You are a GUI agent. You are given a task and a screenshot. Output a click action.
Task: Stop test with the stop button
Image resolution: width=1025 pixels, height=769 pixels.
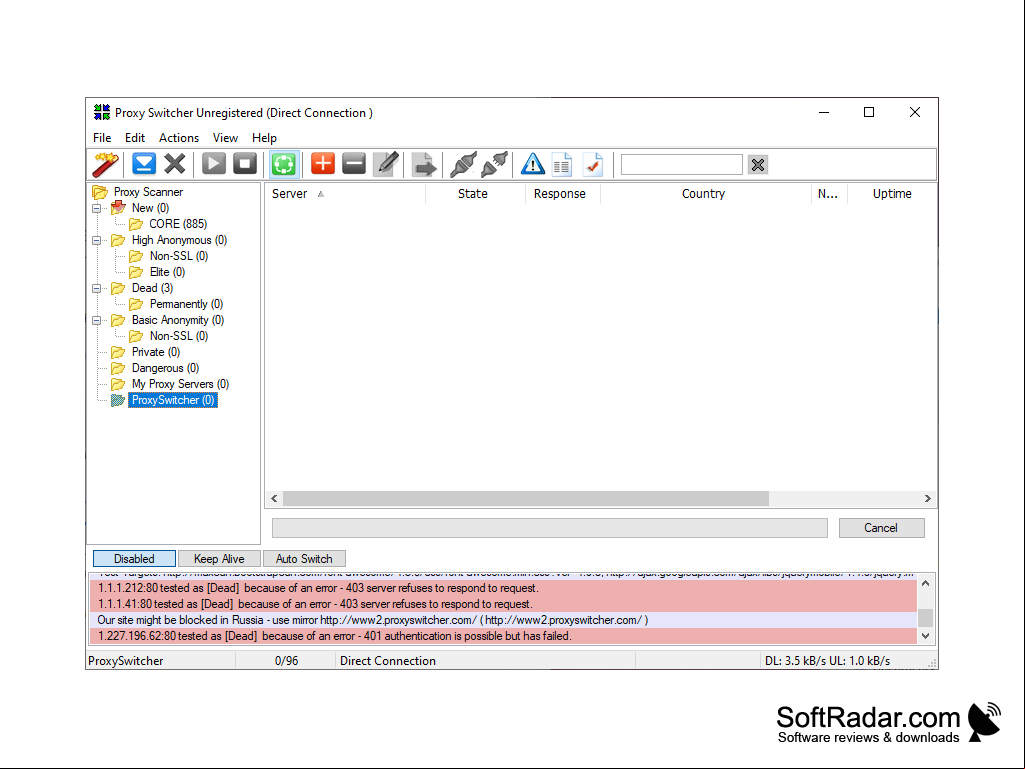click(245, 164)
